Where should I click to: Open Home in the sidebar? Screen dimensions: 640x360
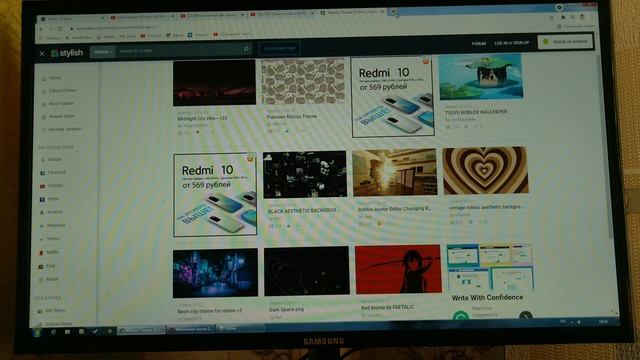[51, 78]
